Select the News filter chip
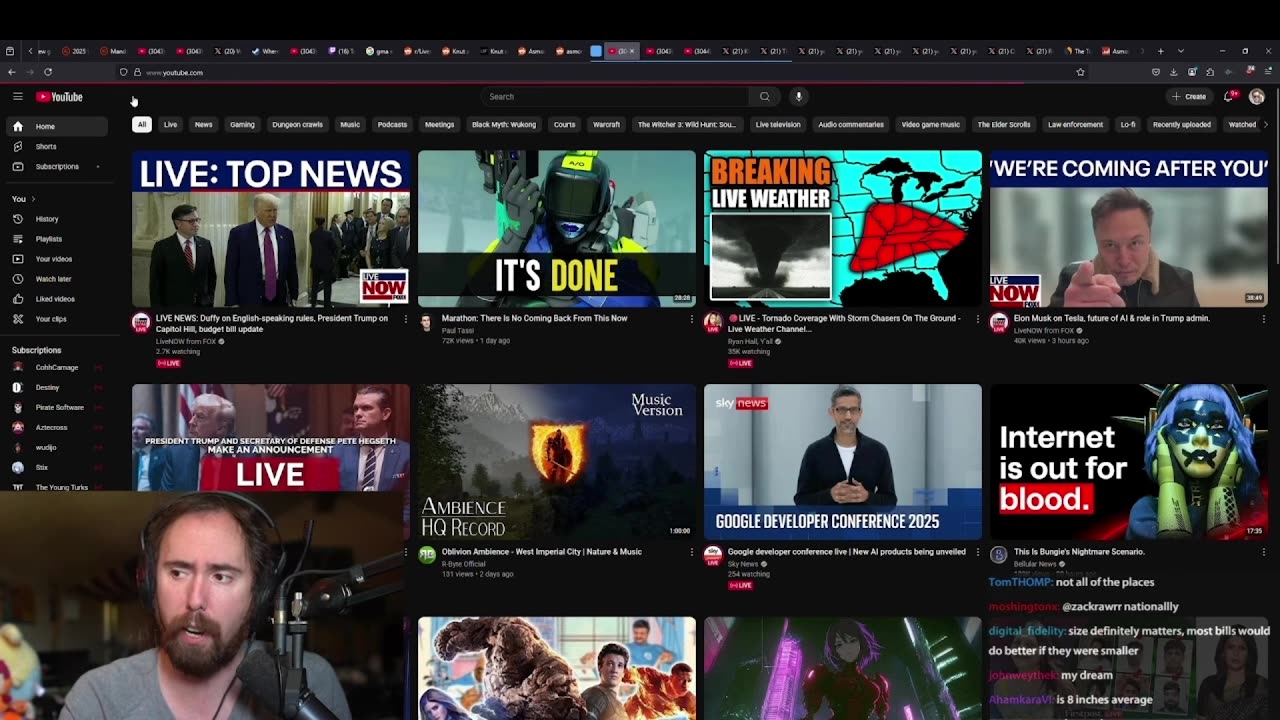 pyautogui.click(x=203, y=125)
